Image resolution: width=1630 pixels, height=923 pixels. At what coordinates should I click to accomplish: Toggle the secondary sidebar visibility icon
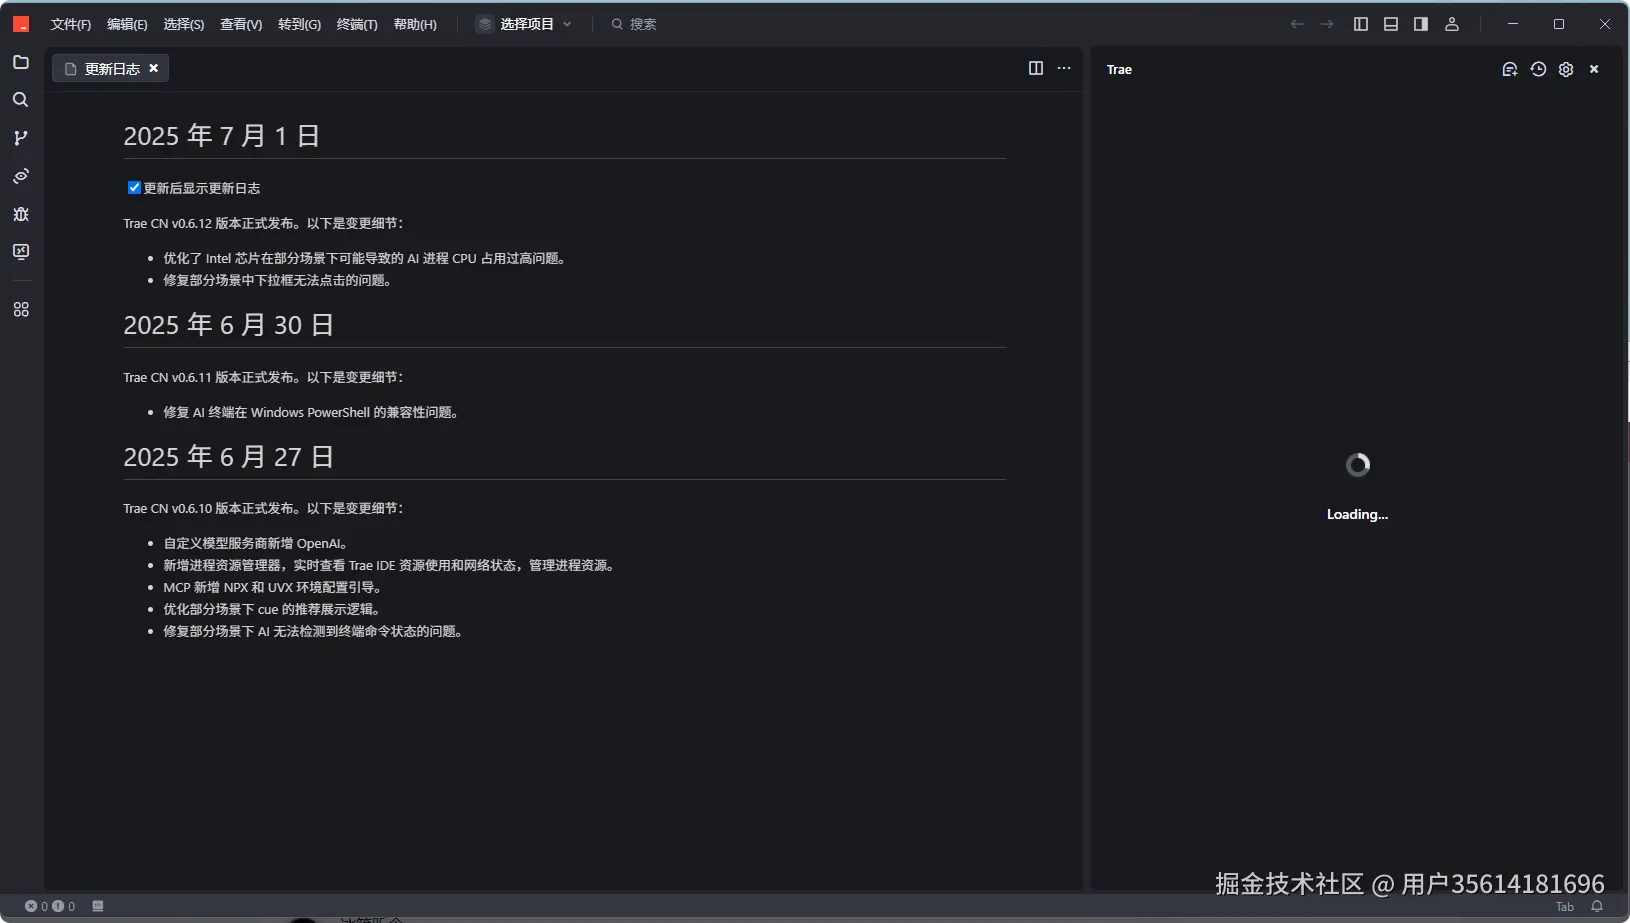coord(1420,24)
